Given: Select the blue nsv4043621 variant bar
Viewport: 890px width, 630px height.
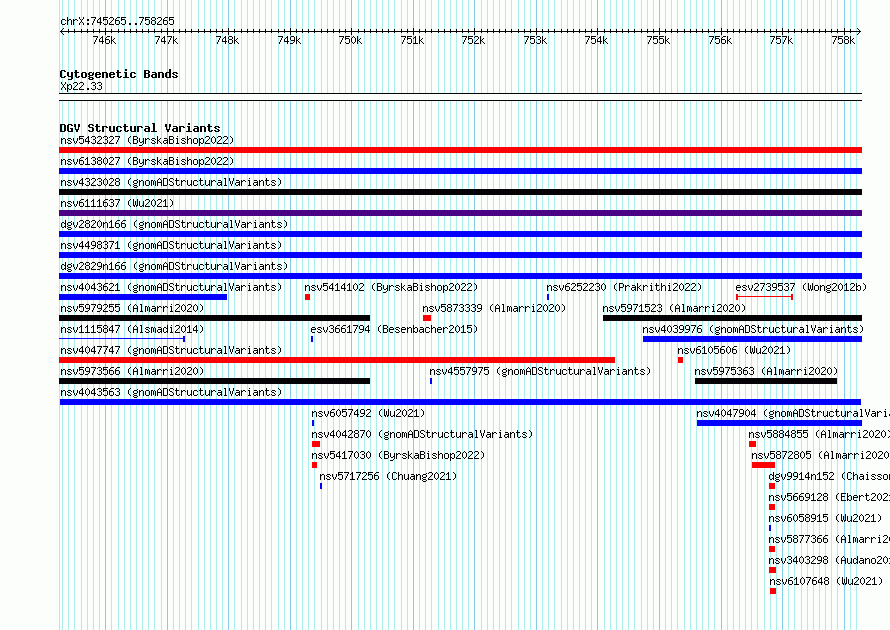Looking at the screenshot, I should click(143, 297).
